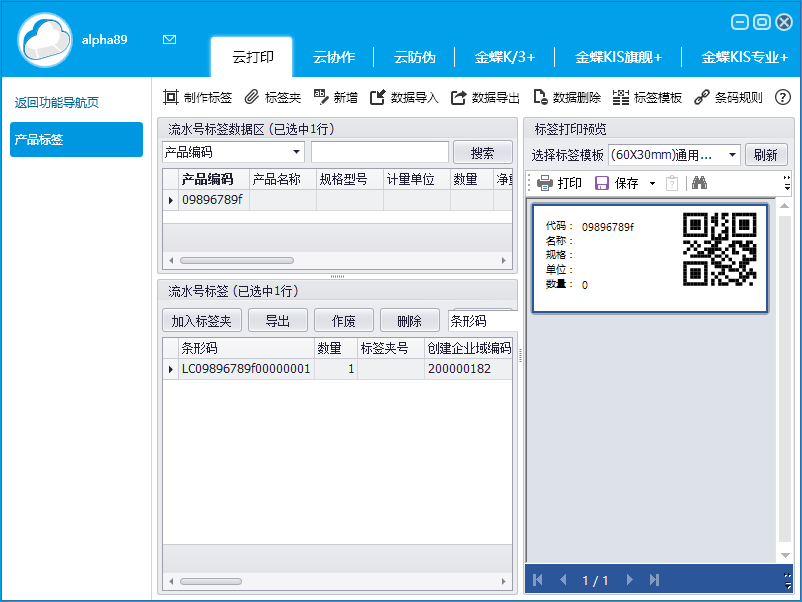Image resolution: width=802 pixels, height=602 pixels.
Task: Click the 删除 button
Action: point(410,321)
